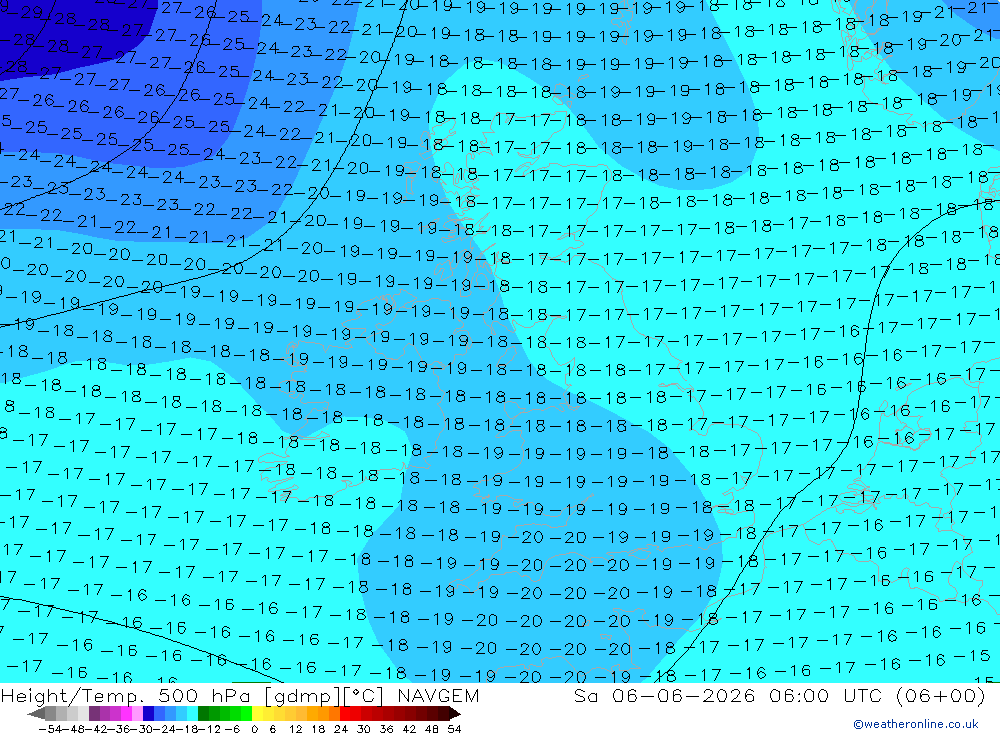The width and height of the screenshot is (1000, 733).
Task: Select the NAVGEM model name in the title
Action: [438, 695]
